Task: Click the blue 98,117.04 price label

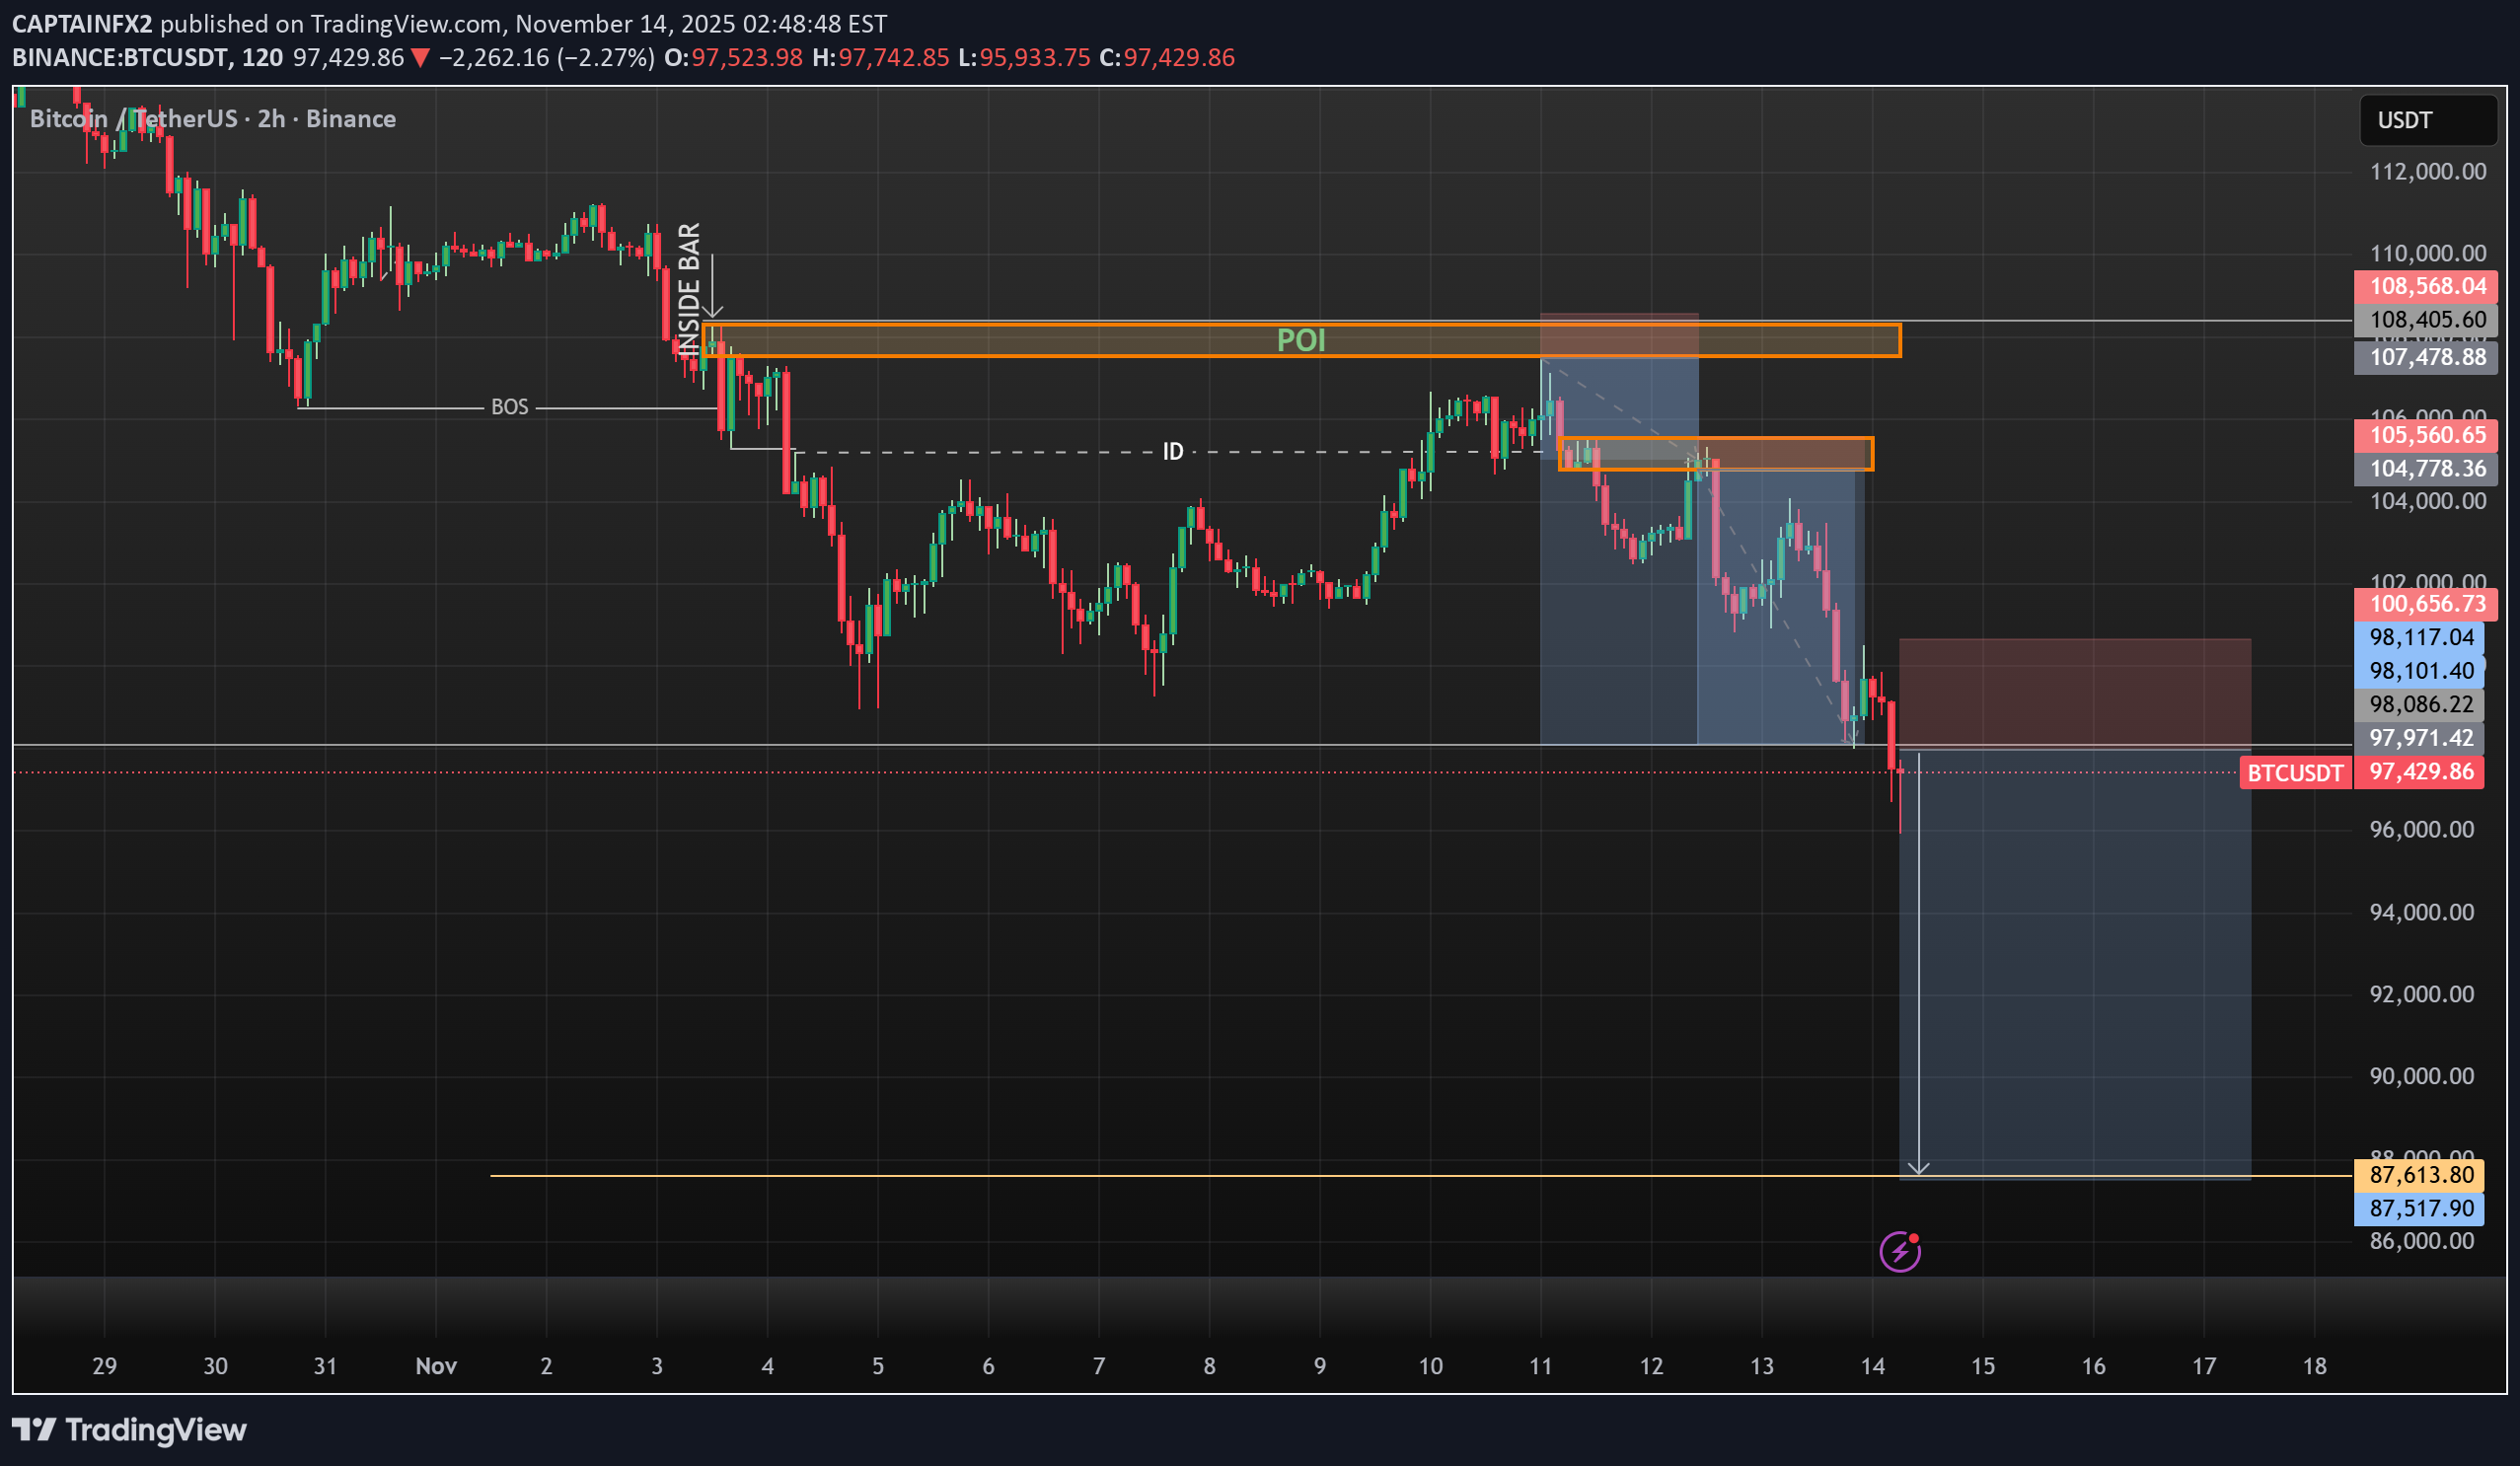Action: 2421,637
